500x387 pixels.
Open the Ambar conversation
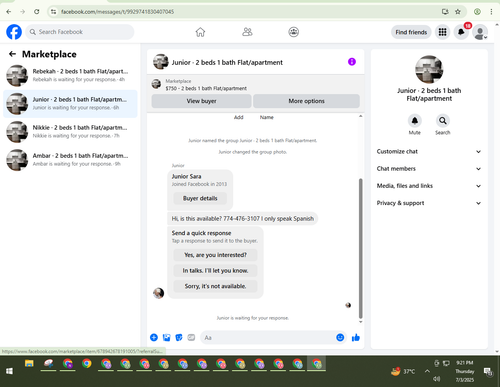click(x=70, y=160)
